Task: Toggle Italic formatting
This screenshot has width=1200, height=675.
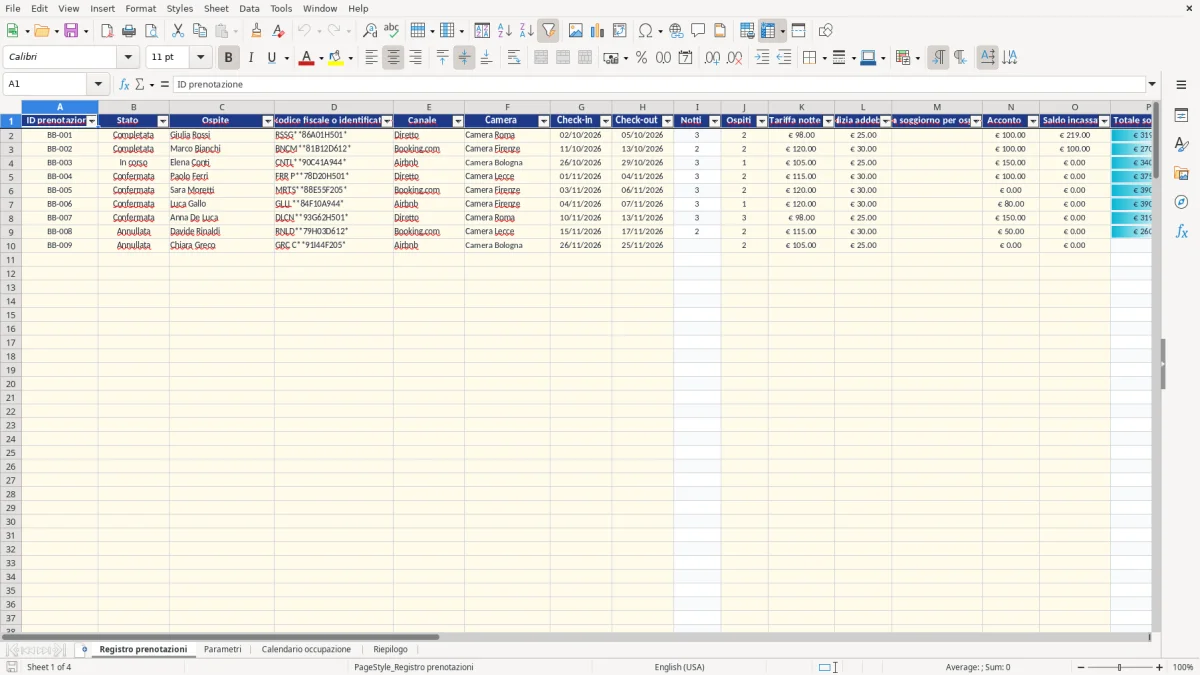Action: (251, 58)
